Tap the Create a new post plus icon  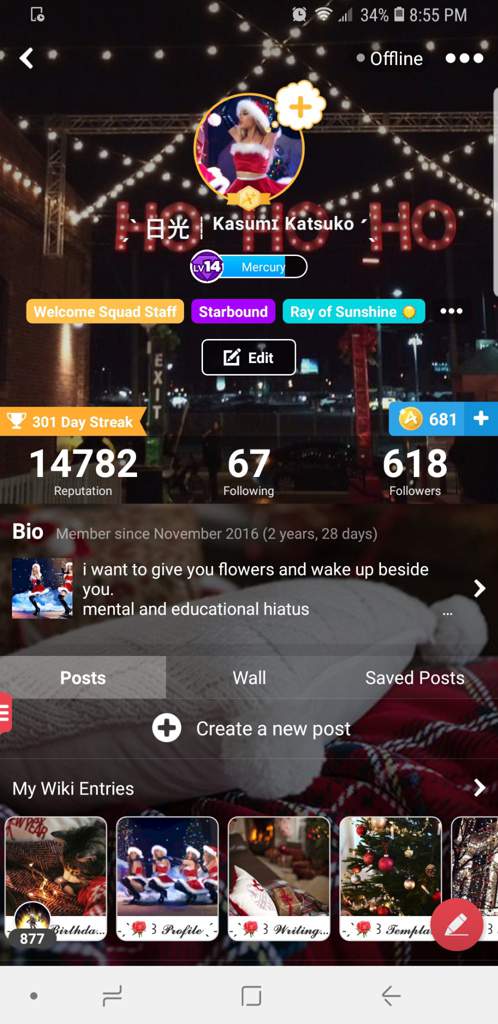pyautogui.click(x=166, y=728)
